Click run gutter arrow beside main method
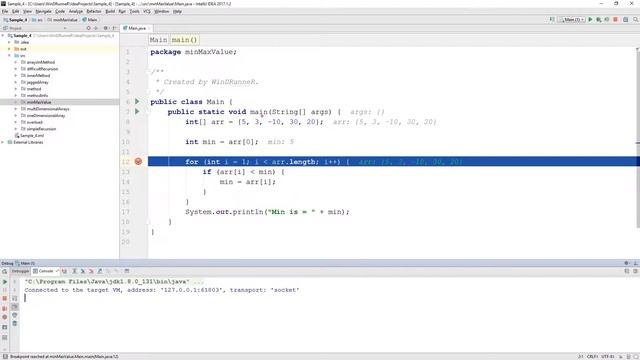This screenshot has height=360, width=640. click(137, 111)
